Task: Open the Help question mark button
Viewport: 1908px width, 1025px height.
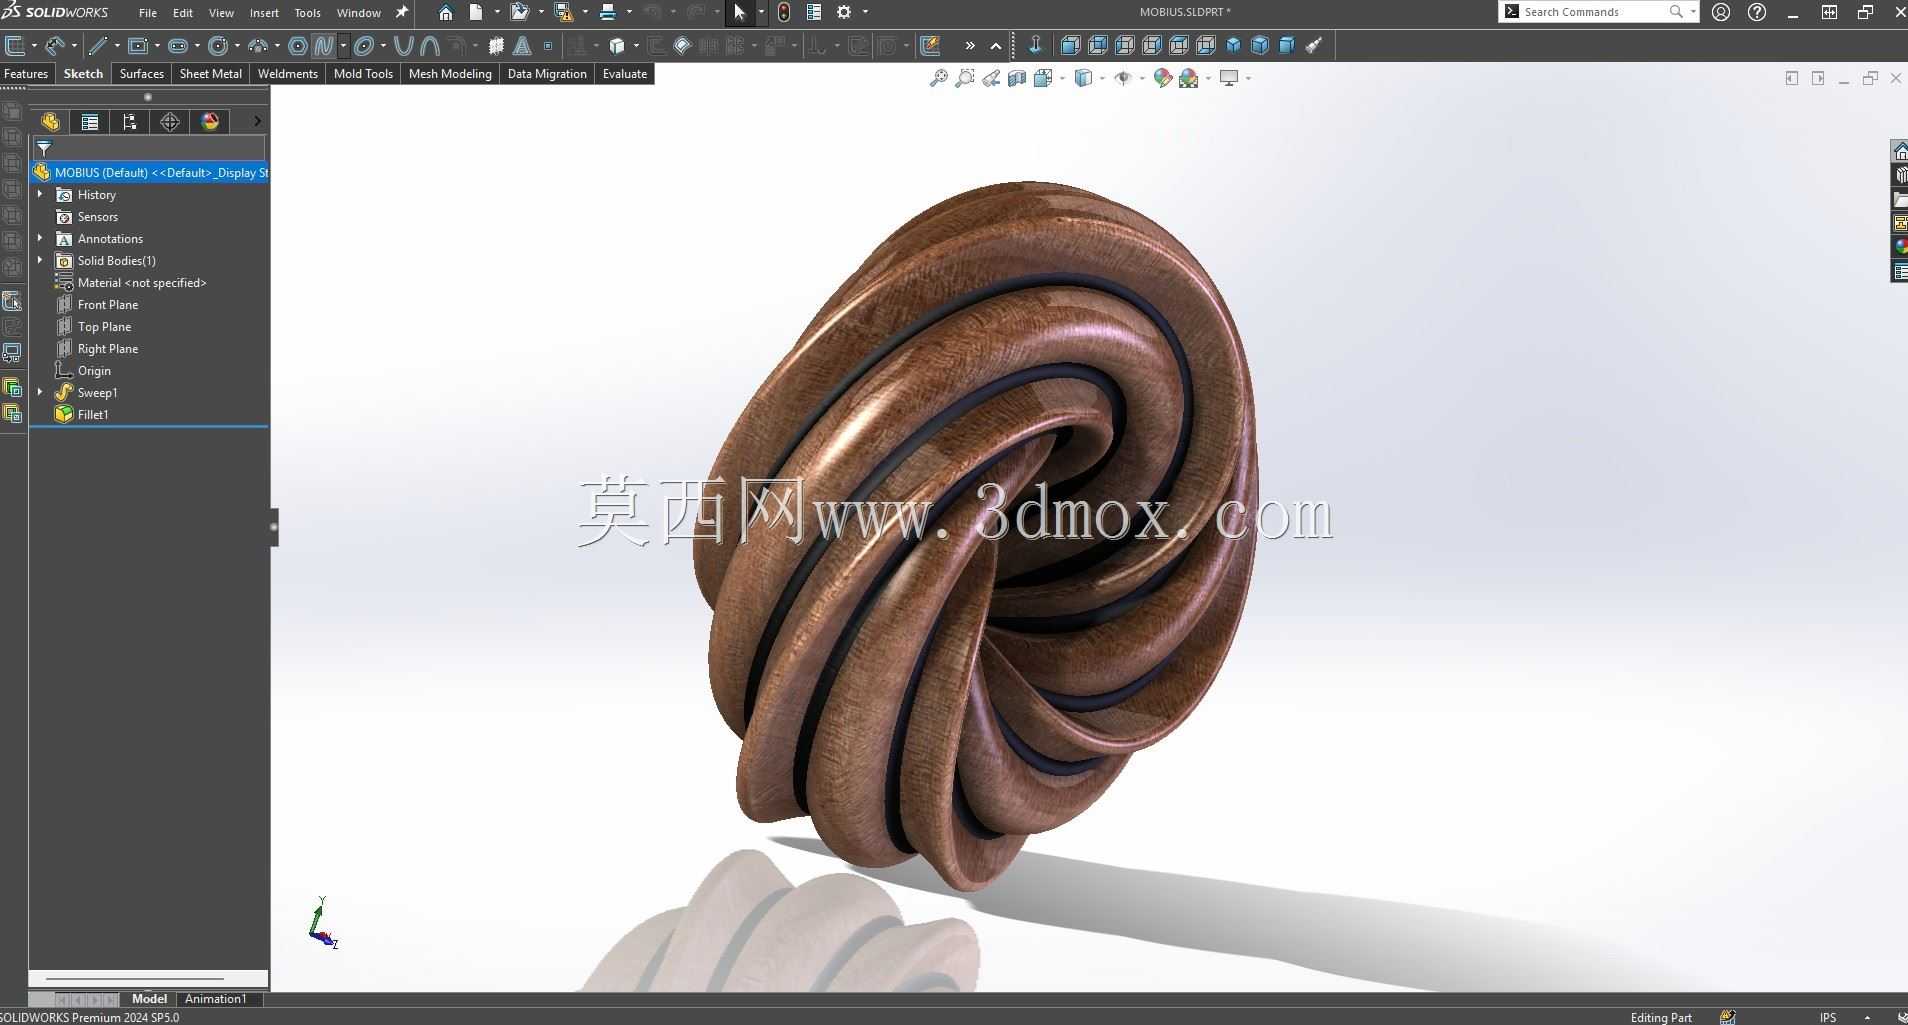Action: point(1757,12)
